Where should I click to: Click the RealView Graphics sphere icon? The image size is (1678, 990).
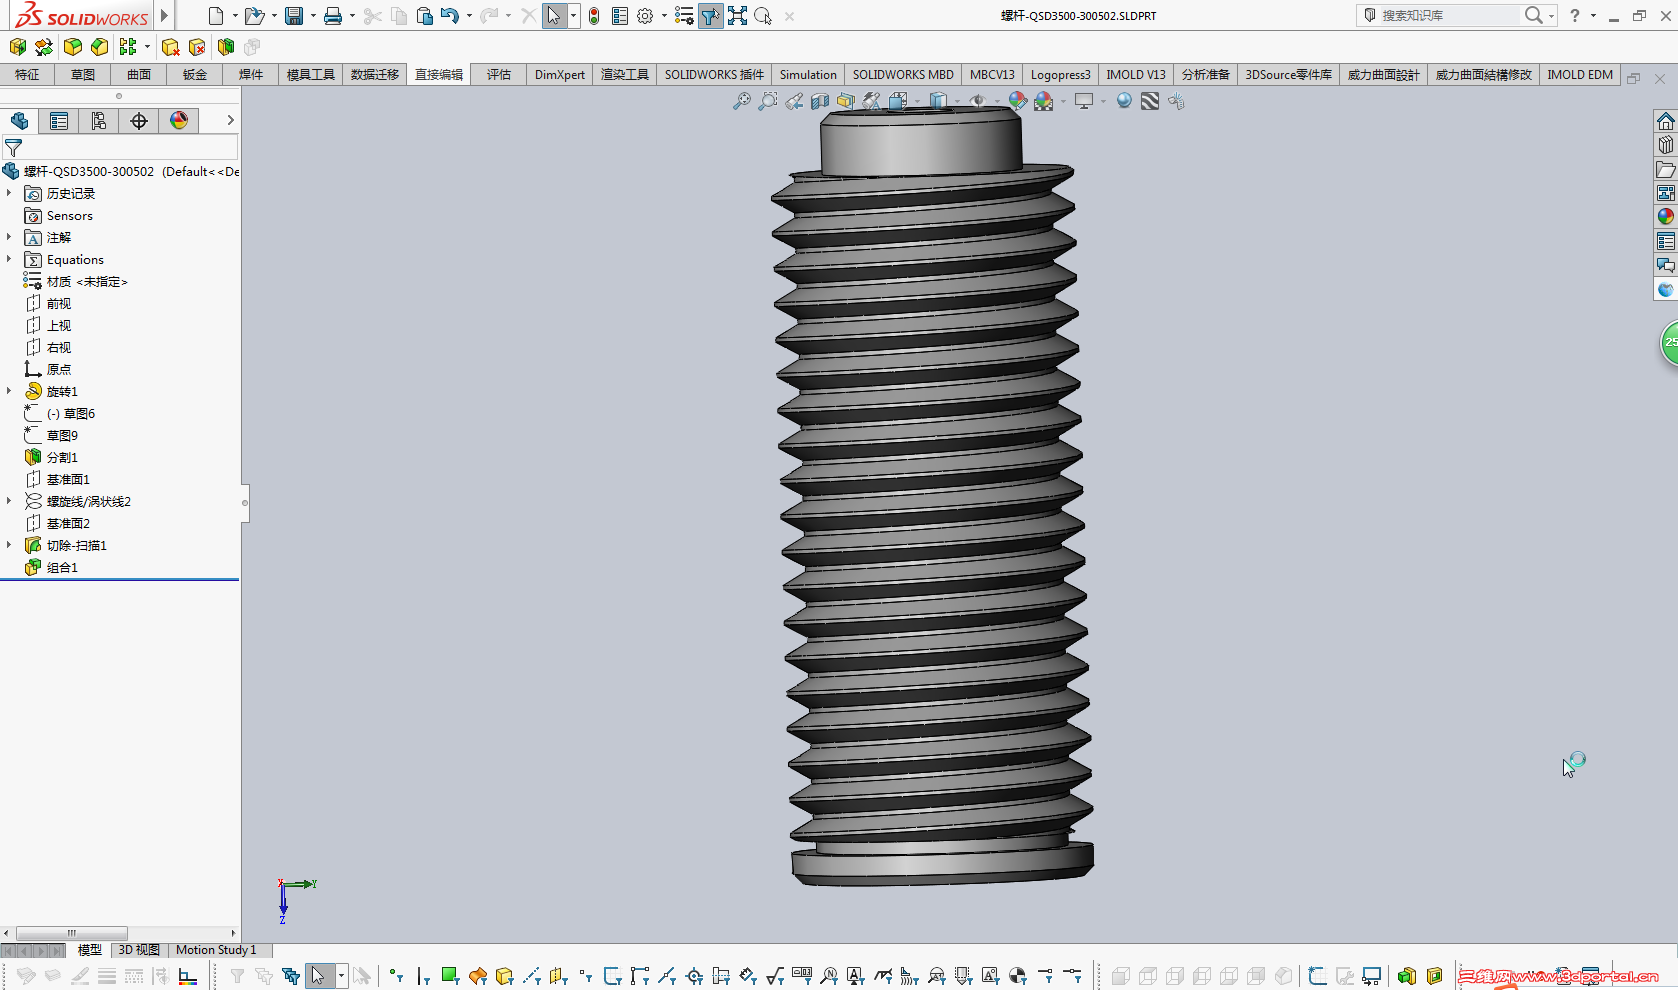tap(1124, 101)
